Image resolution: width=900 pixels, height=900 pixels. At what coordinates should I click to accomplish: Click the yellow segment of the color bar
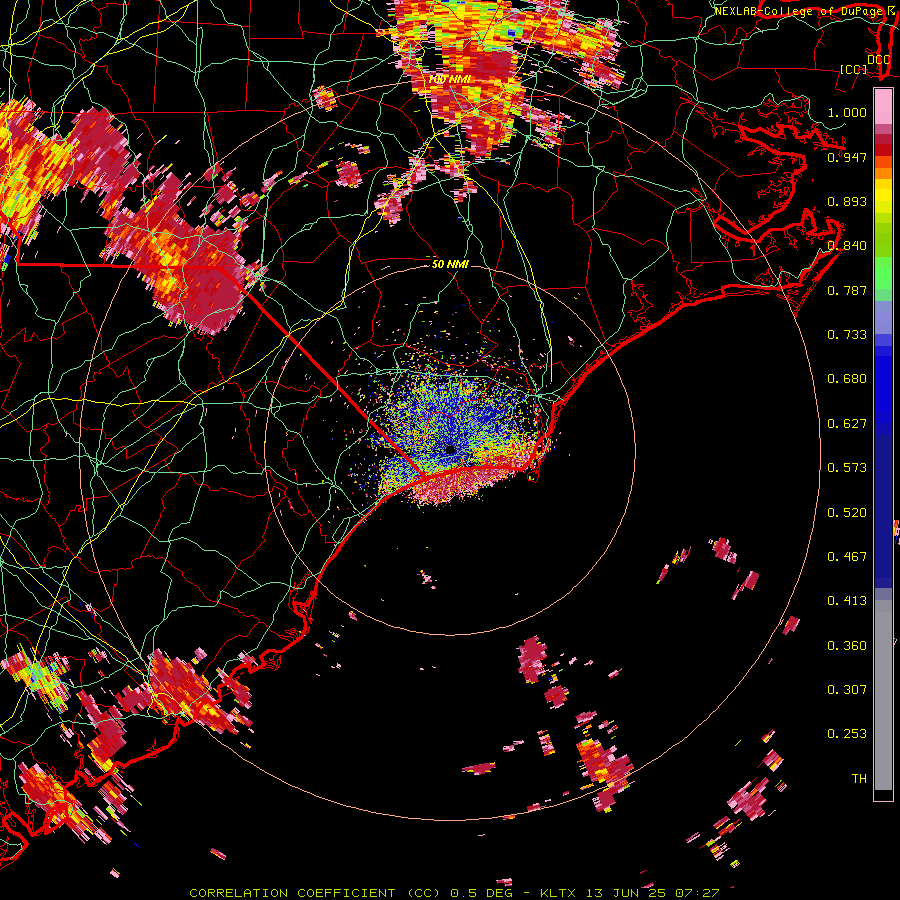(x=883, y=196)
